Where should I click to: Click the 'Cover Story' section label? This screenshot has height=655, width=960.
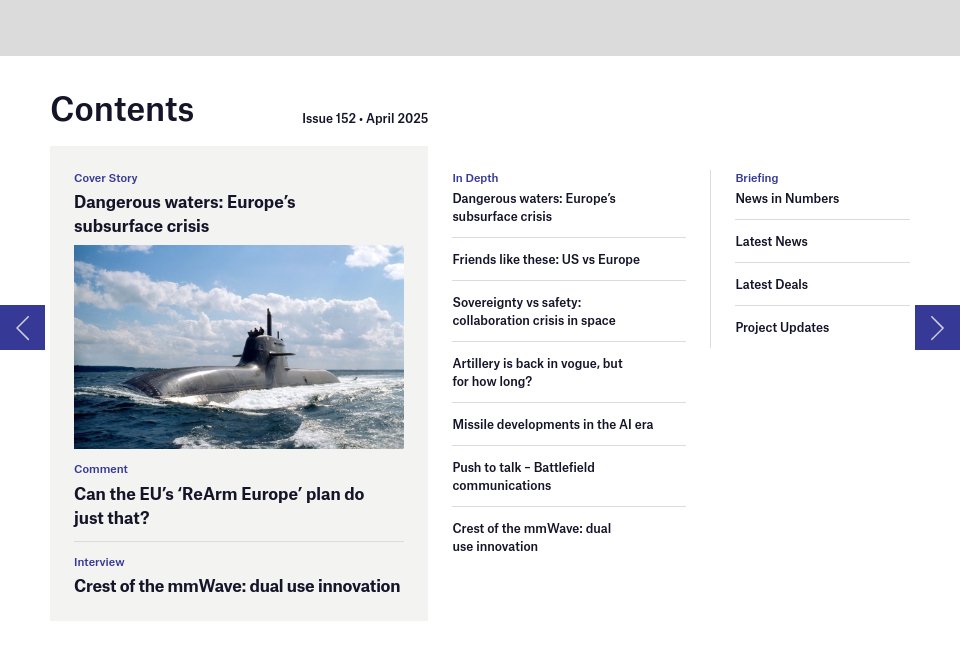click(x=105, y=178)
